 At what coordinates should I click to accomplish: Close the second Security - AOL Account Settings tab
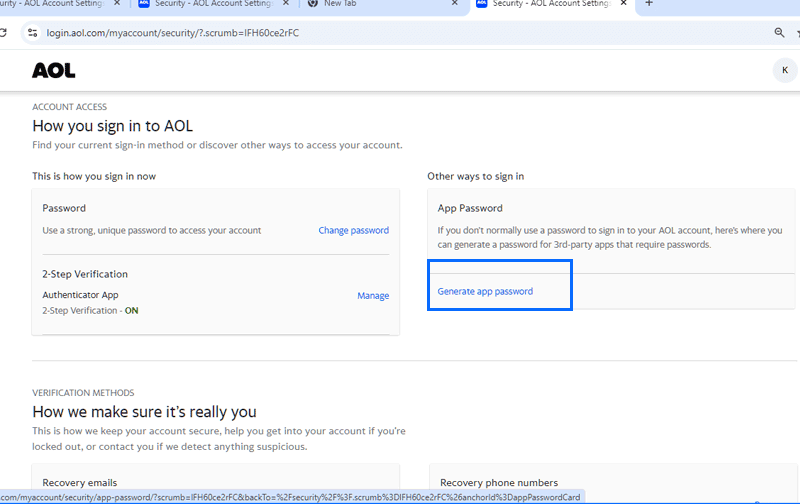[x=286, y=4]
